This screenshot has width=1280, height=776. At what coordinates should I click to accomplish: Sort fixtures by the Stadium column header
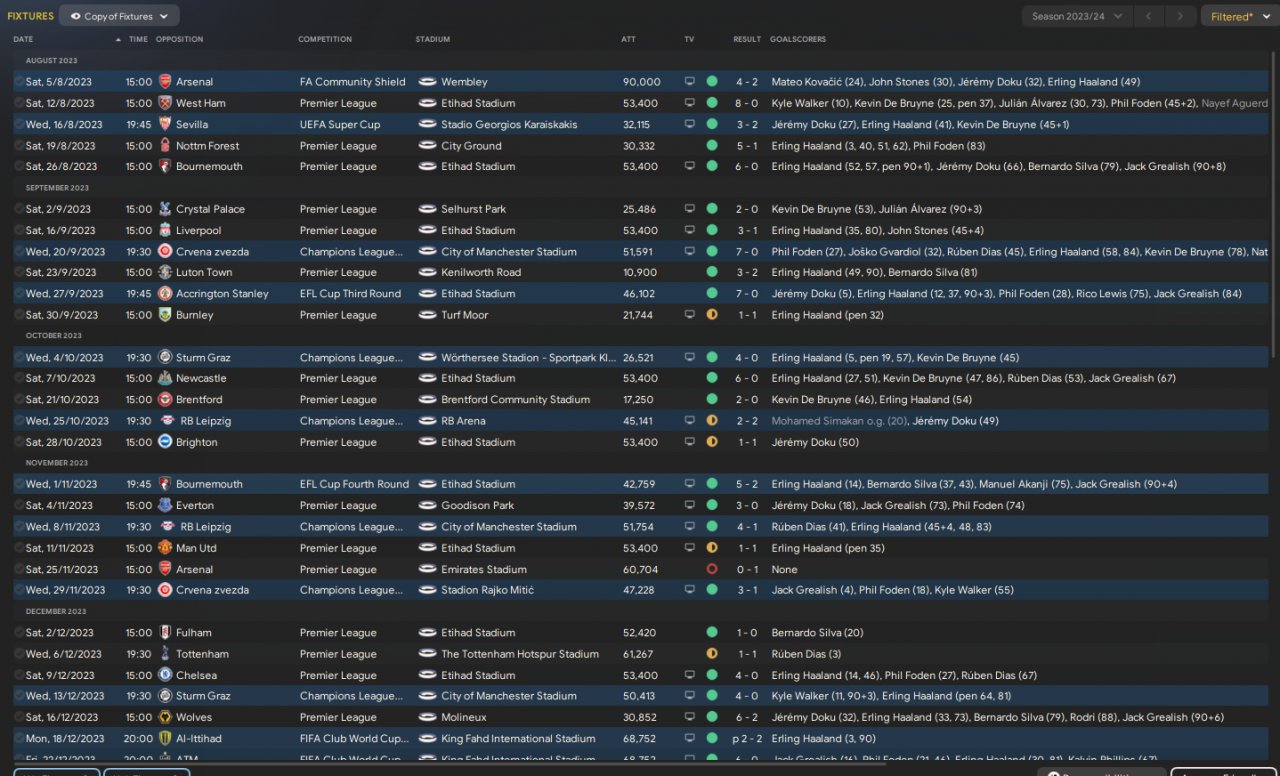click(x=433, y=39)
